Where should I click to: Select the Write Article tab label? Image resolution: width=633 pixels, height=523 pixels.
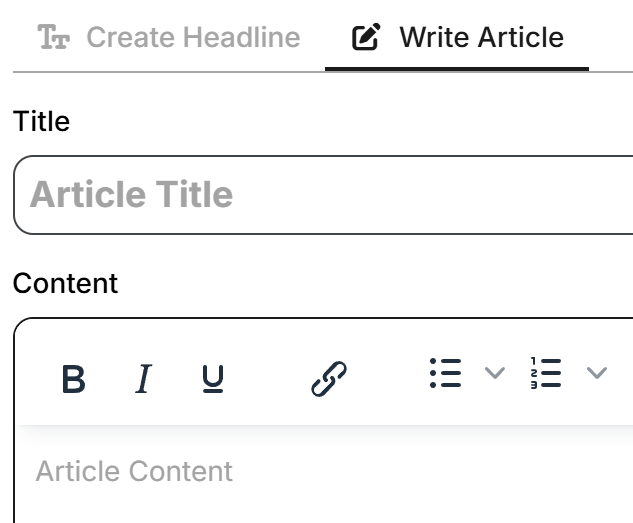pos(481,38)
